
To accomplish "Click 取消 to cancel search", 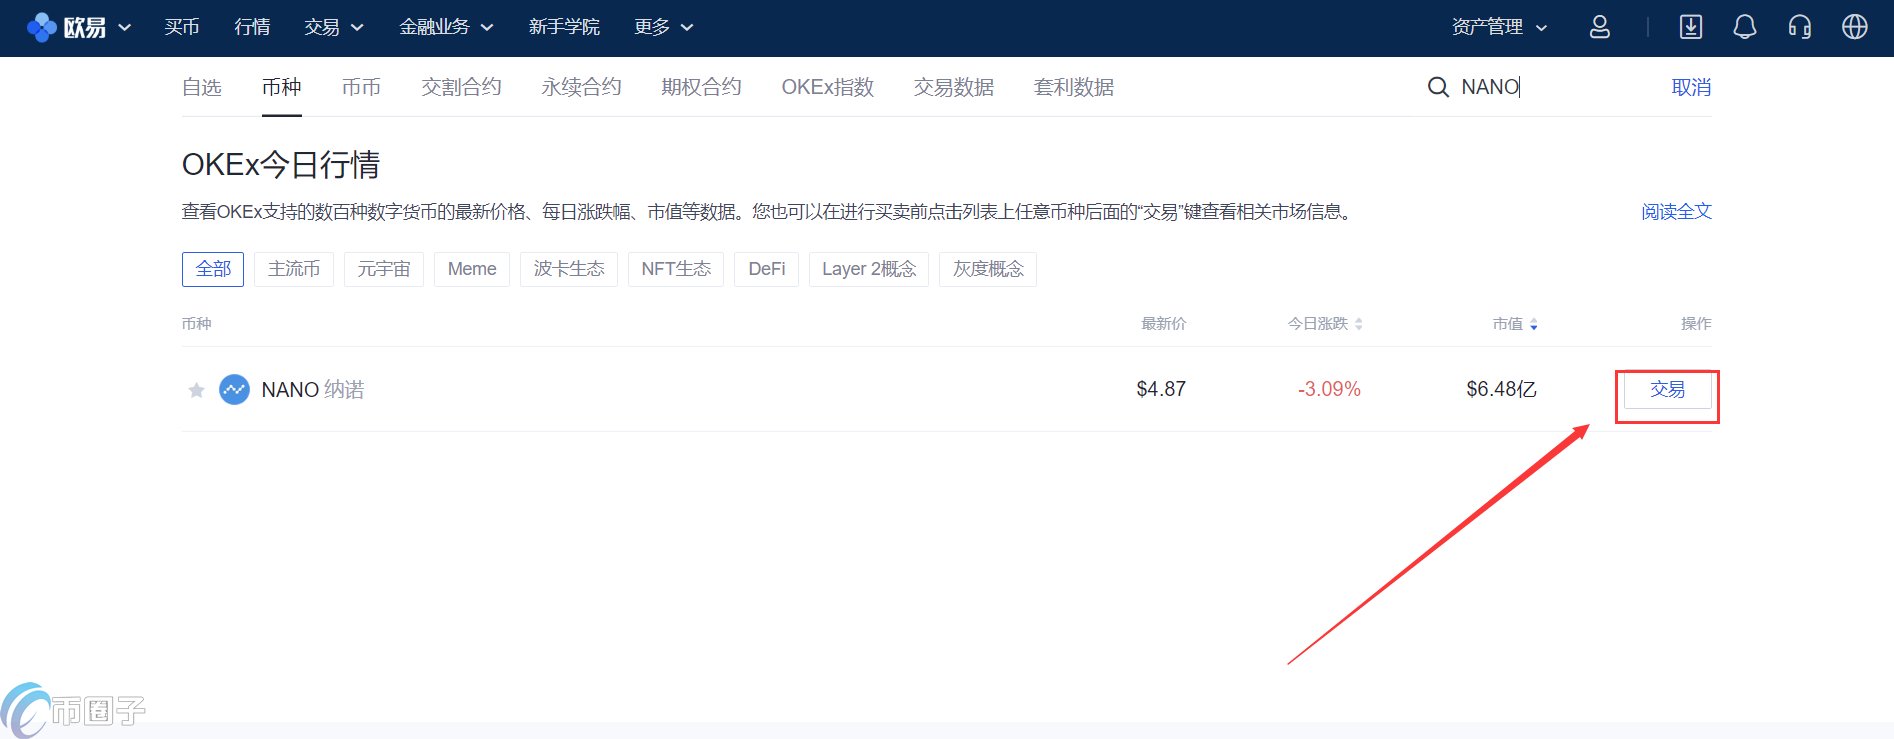I will [1692, 87].
